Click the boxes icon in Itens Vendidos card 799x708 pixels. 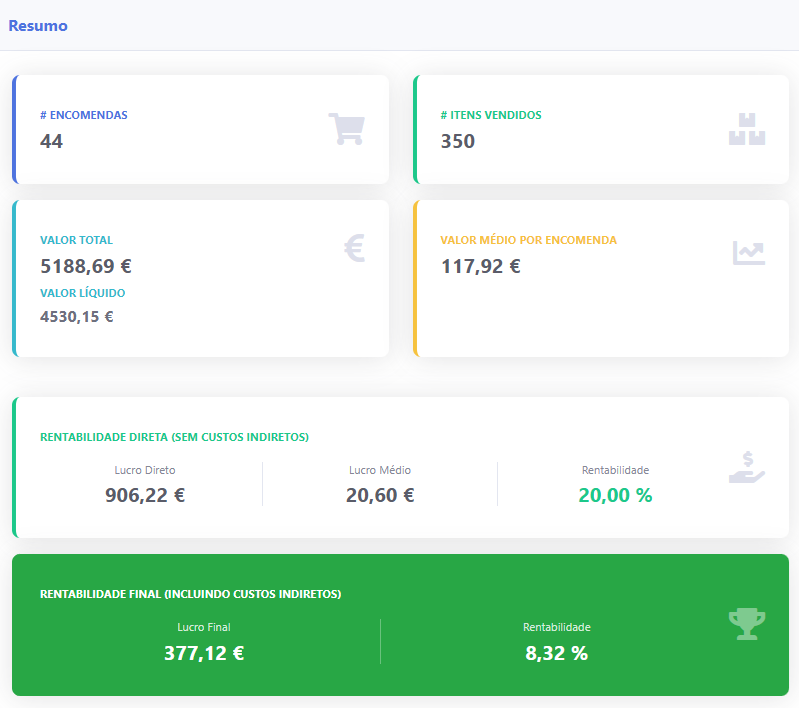[746, 129]
